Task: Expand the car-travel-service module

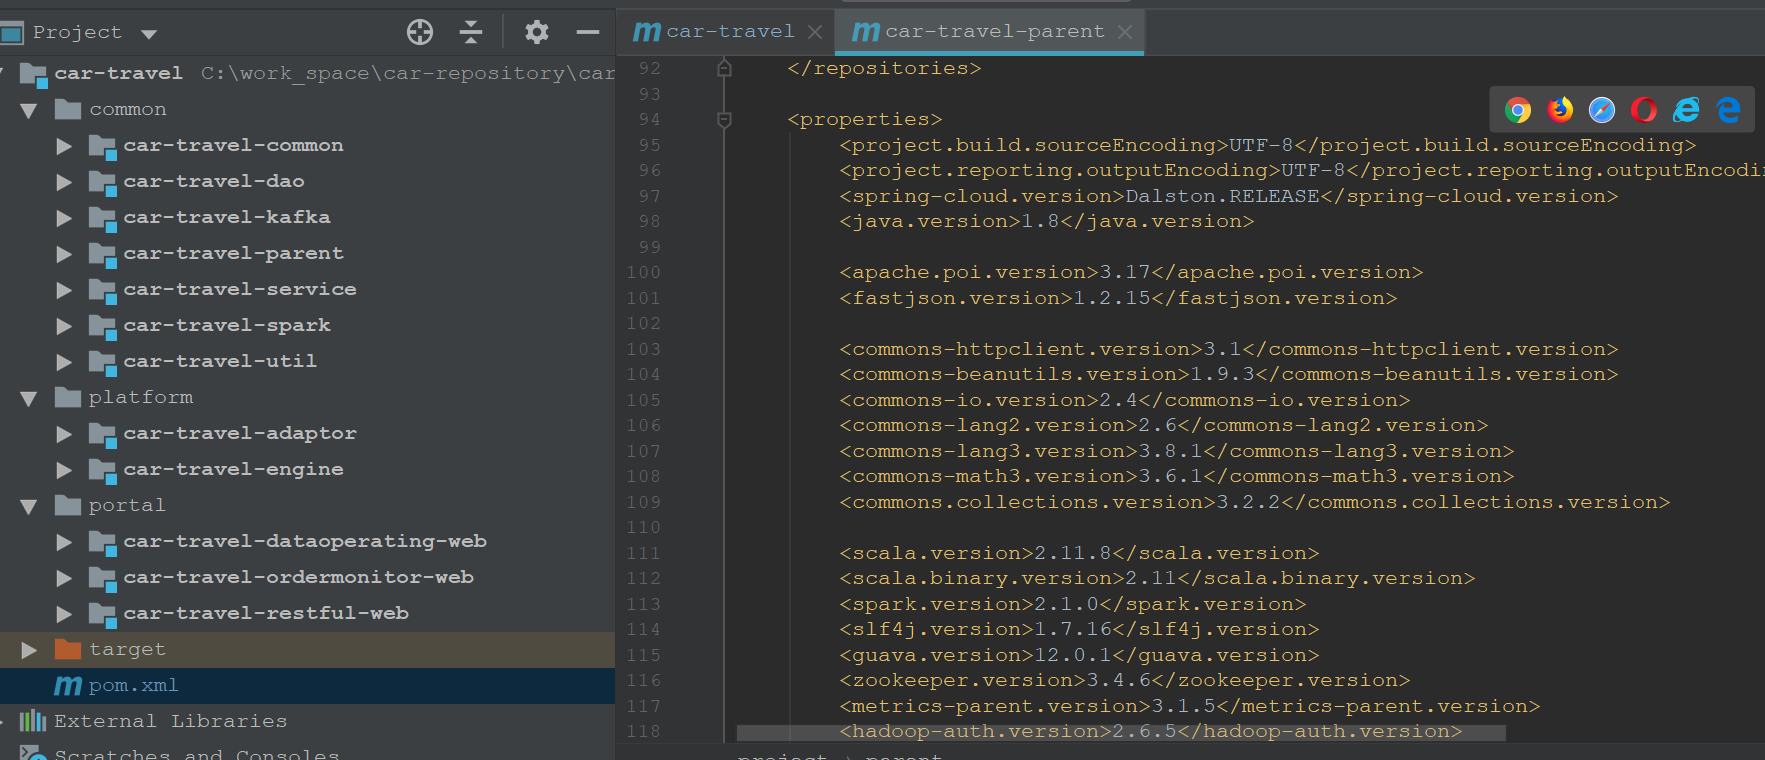Action: [x=64, y=290]
